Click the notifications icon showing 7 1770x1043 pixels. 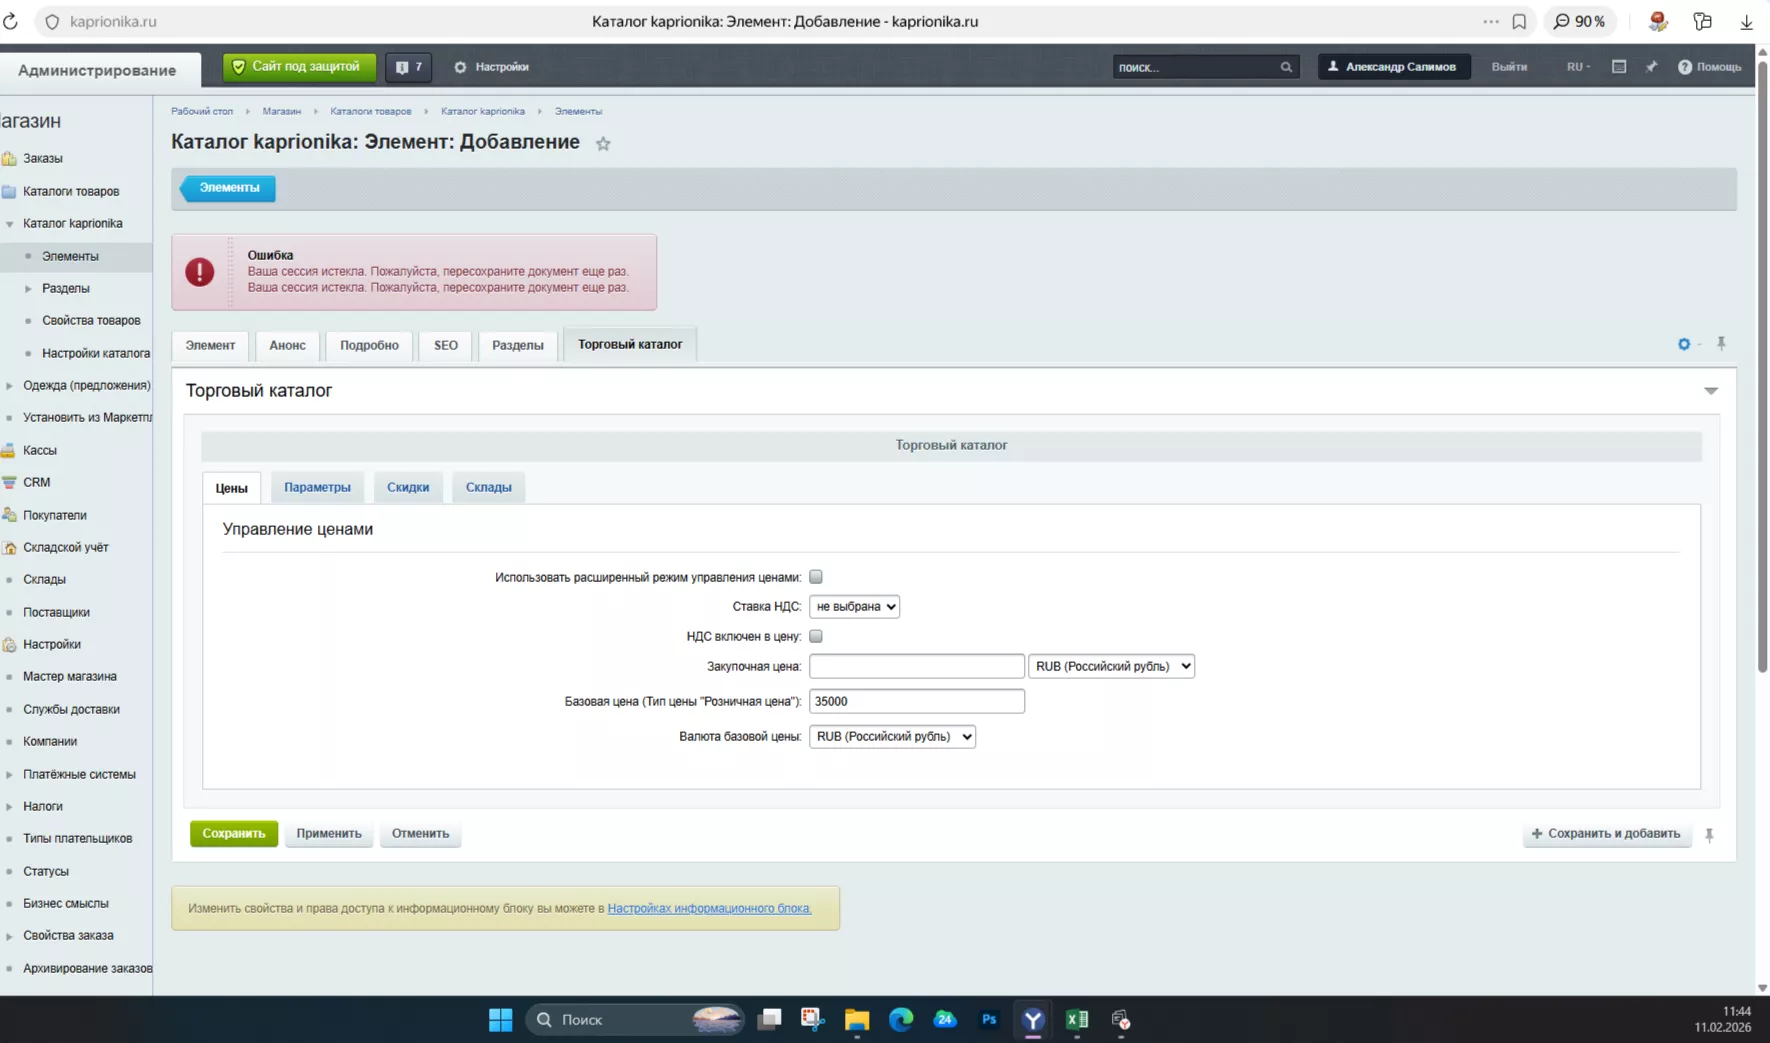pyautogui.click(x=408, y=67)
